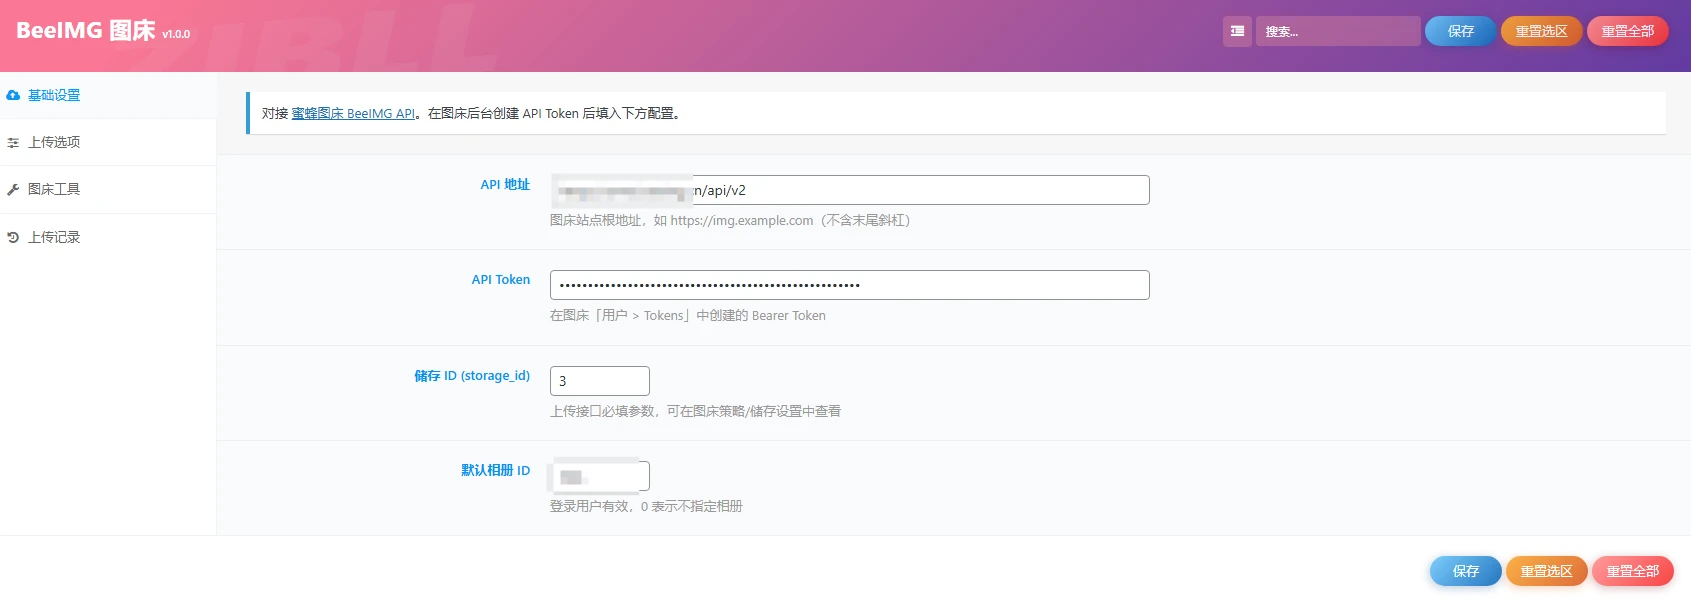Click the 默认相册 ID input field
Screen dimensions: 1691x602
[x=600, y=476]
